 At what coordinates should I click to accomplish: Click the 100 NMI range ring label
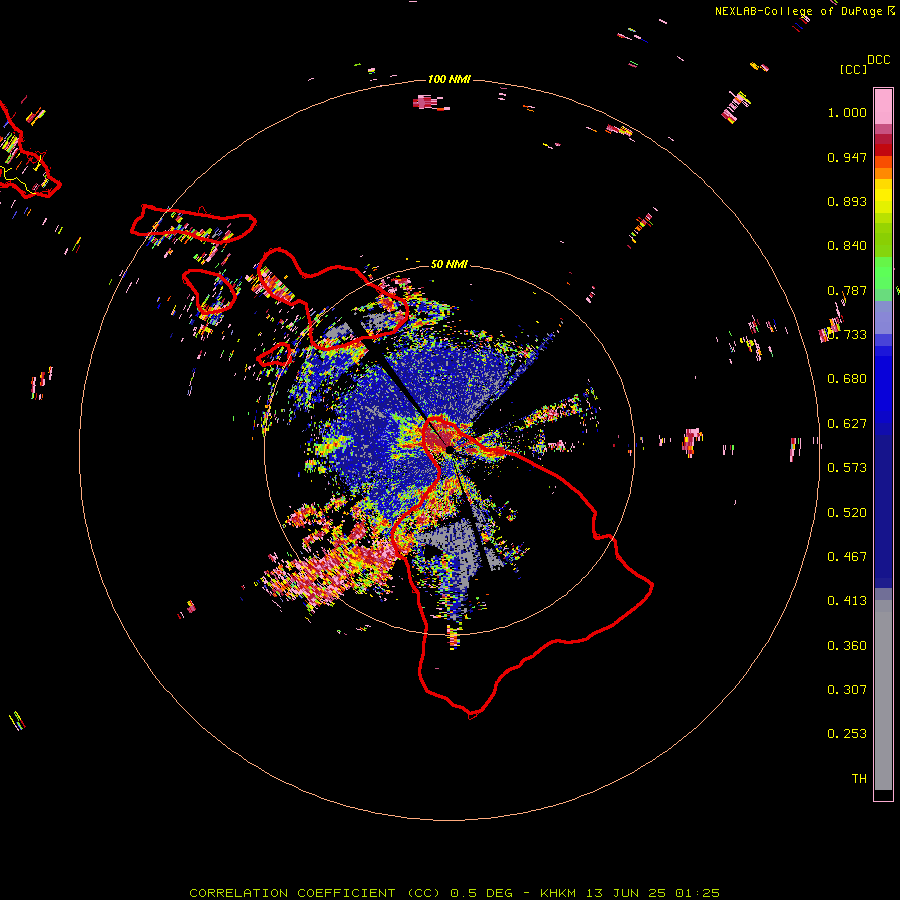click(449, 79)
